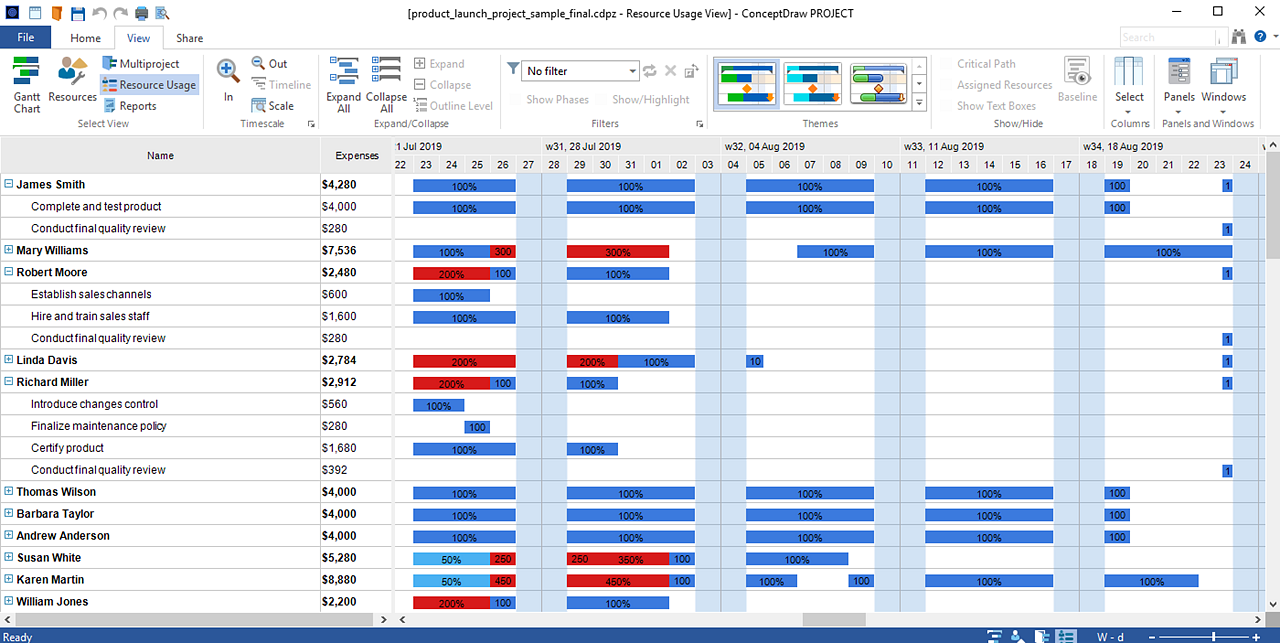Zoom Out on the timescale
The height and width of the screenshot is (643, 1280).
(269, 64)
